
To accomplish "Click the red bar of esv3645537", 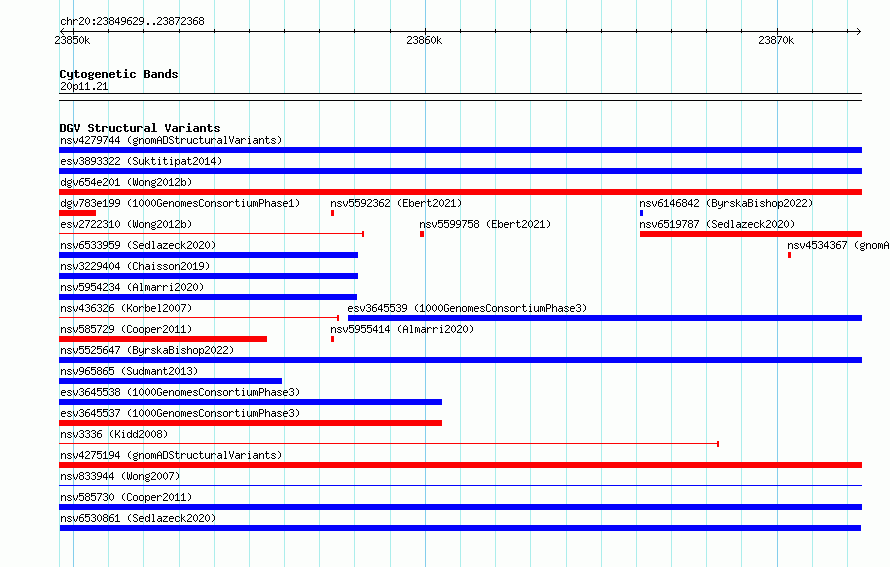I will click(250, 423).
